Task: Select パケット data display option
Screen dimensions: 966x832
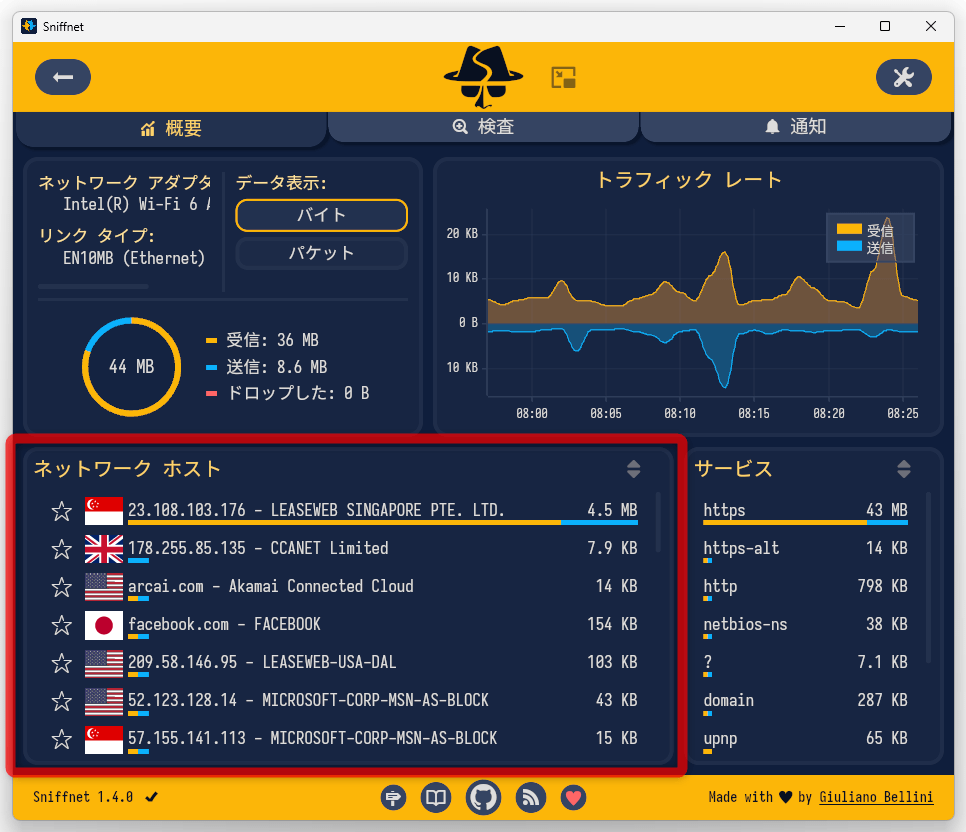Action: tap(321, 253)
